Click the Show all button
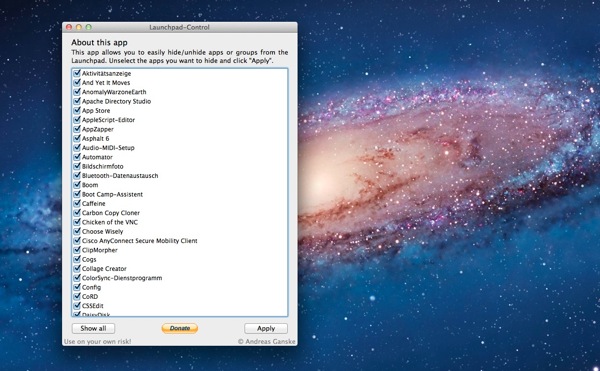The width and height of the screenshot is (600, 371). [93, 328]
